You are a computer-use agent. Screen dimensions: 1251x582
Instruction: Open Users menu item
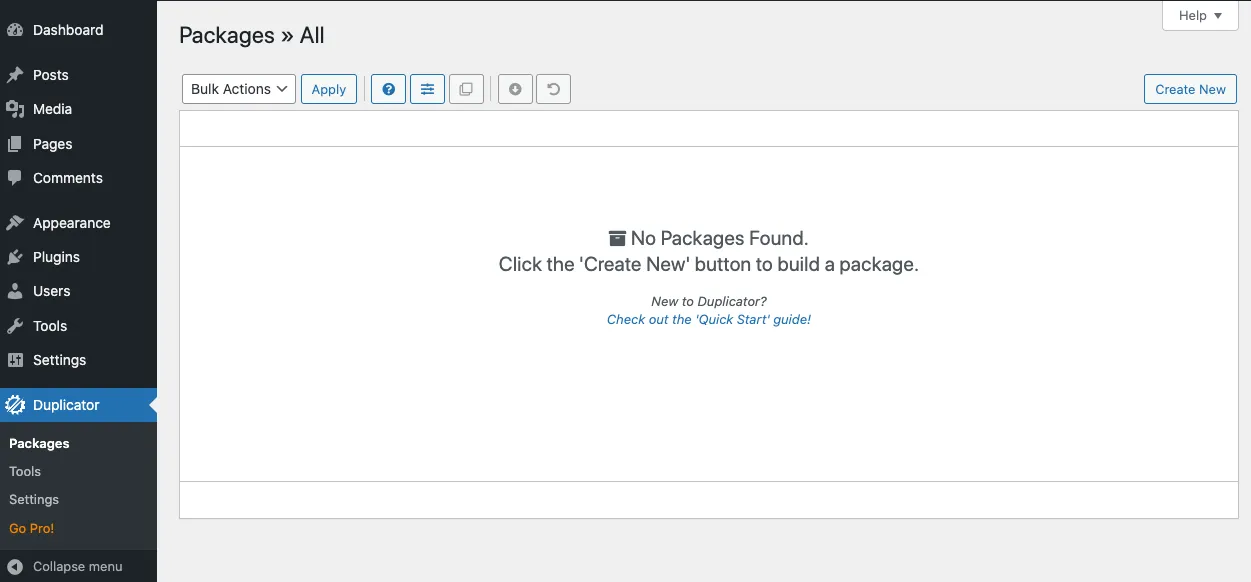[x=78, y=291]
